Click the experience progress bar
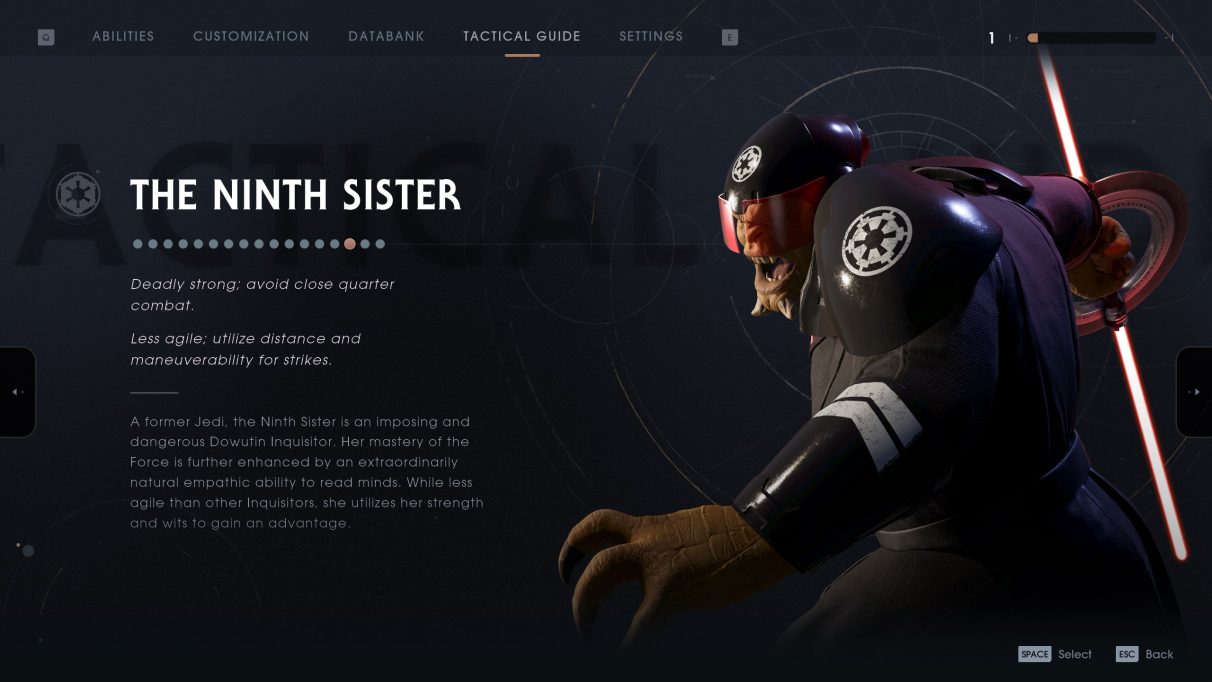Viewport: 1212px width, 682px height. (x=1092, y=38)
